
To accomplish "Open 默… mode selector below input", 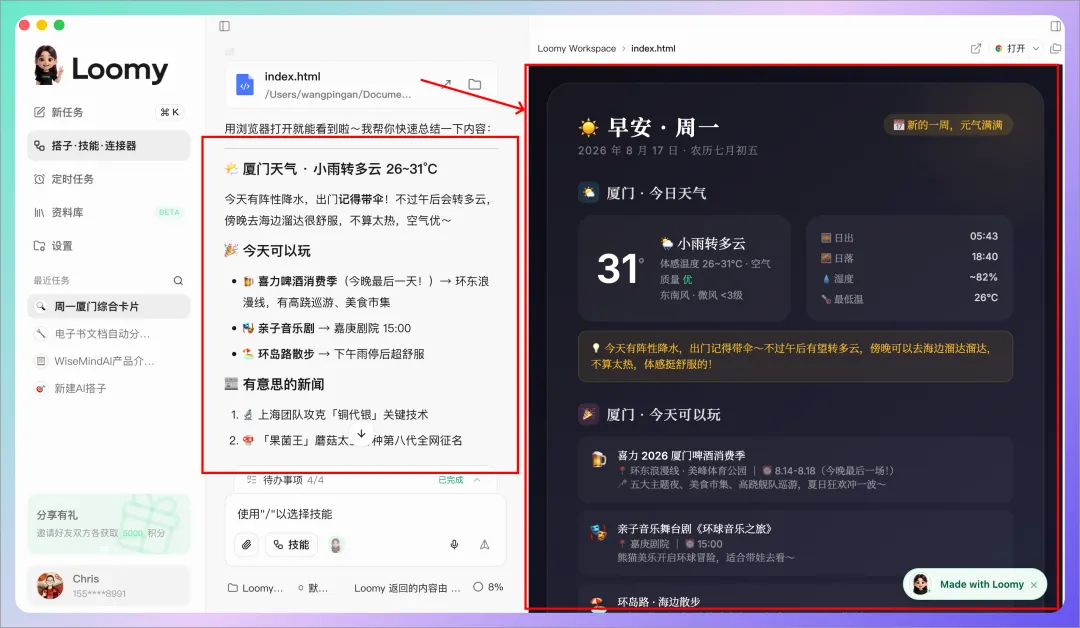I will [313, 588].
